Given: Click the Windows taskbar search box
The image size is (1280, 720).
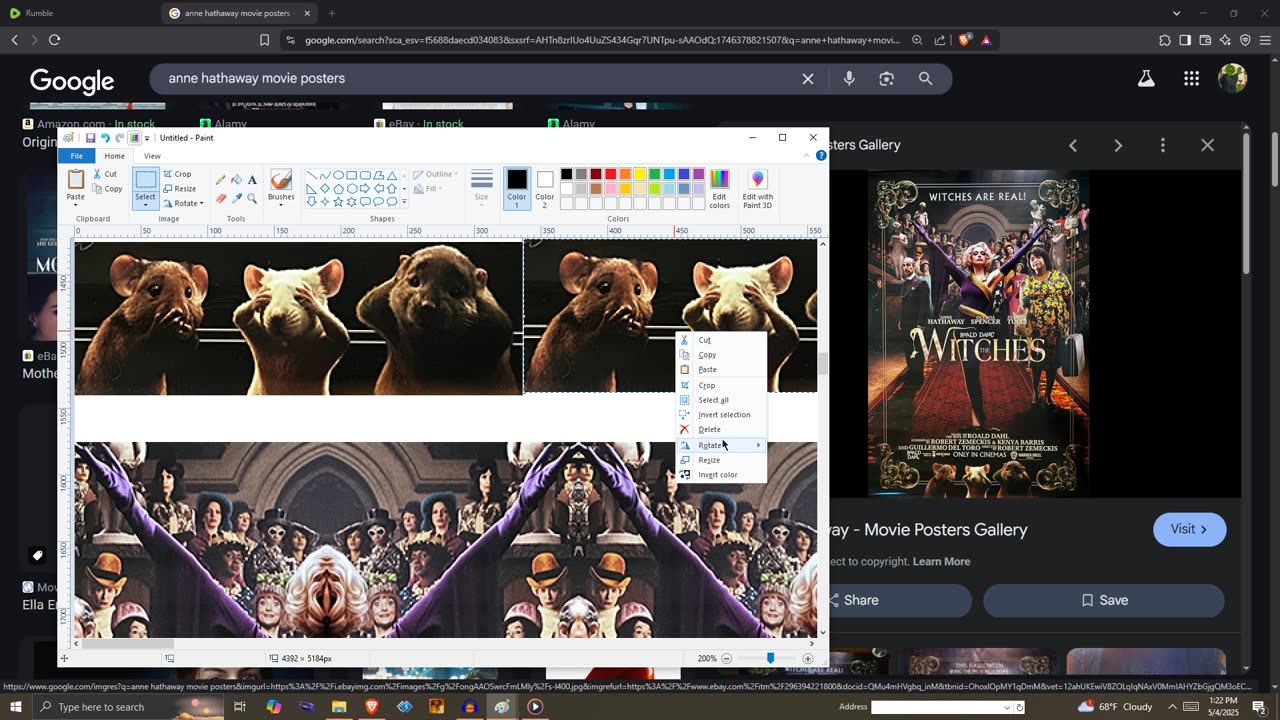Looking at the screenshot, I should 127,707.
